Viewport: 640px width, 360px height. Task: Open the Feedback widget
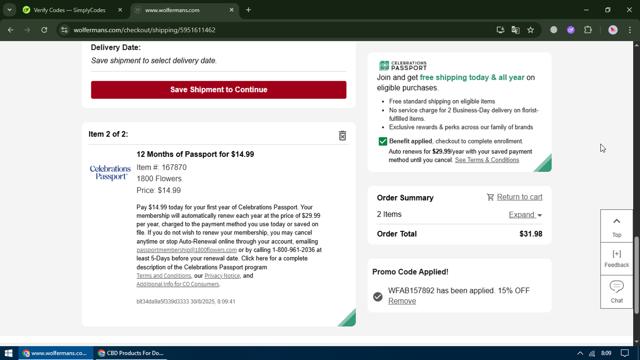coord(616,259)
